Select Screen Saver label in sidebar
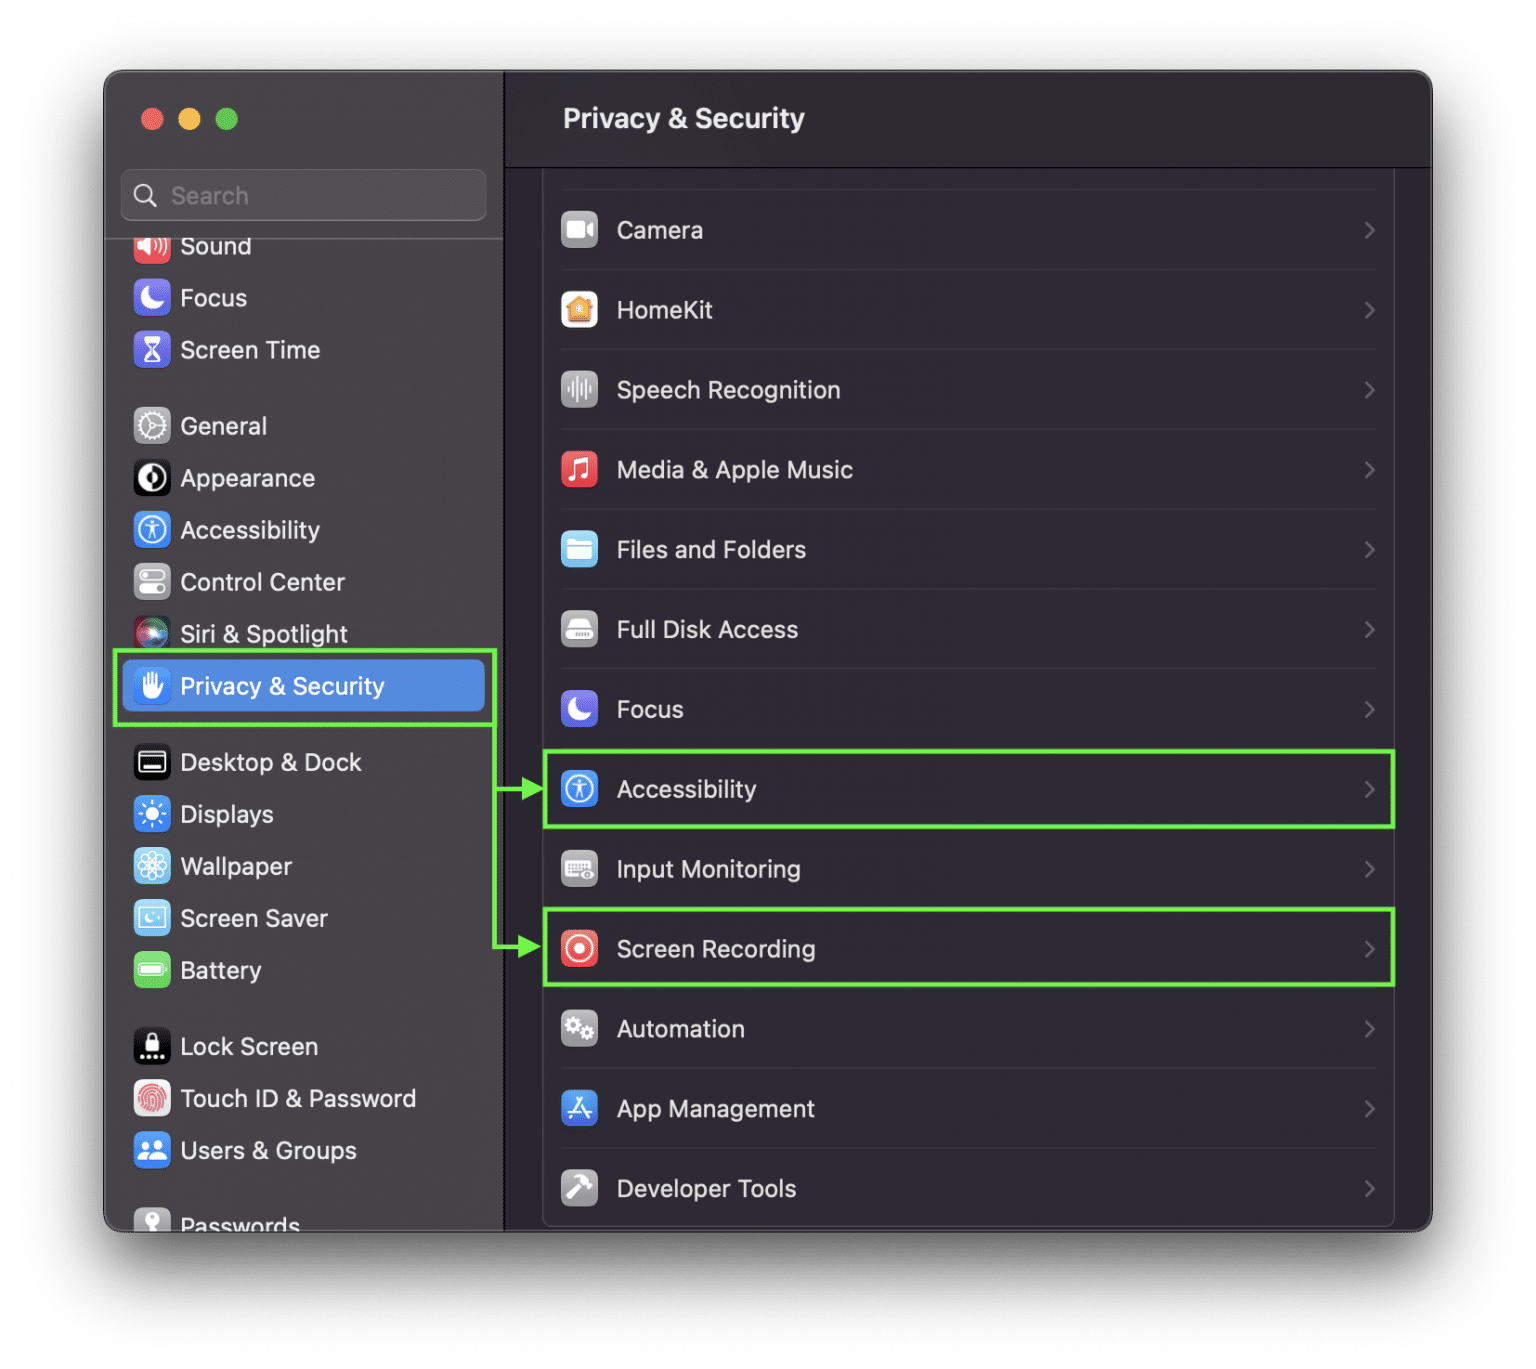 (254, 918)
